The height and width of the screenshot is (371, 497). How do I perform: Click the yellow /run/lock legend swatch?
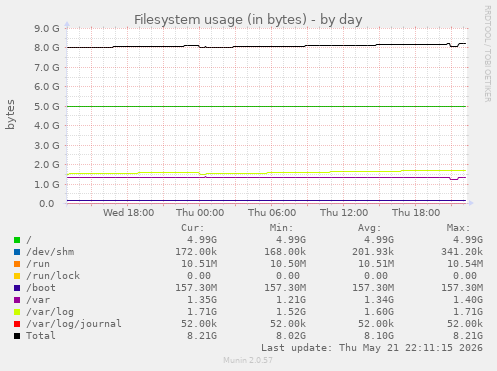point(17,276)
